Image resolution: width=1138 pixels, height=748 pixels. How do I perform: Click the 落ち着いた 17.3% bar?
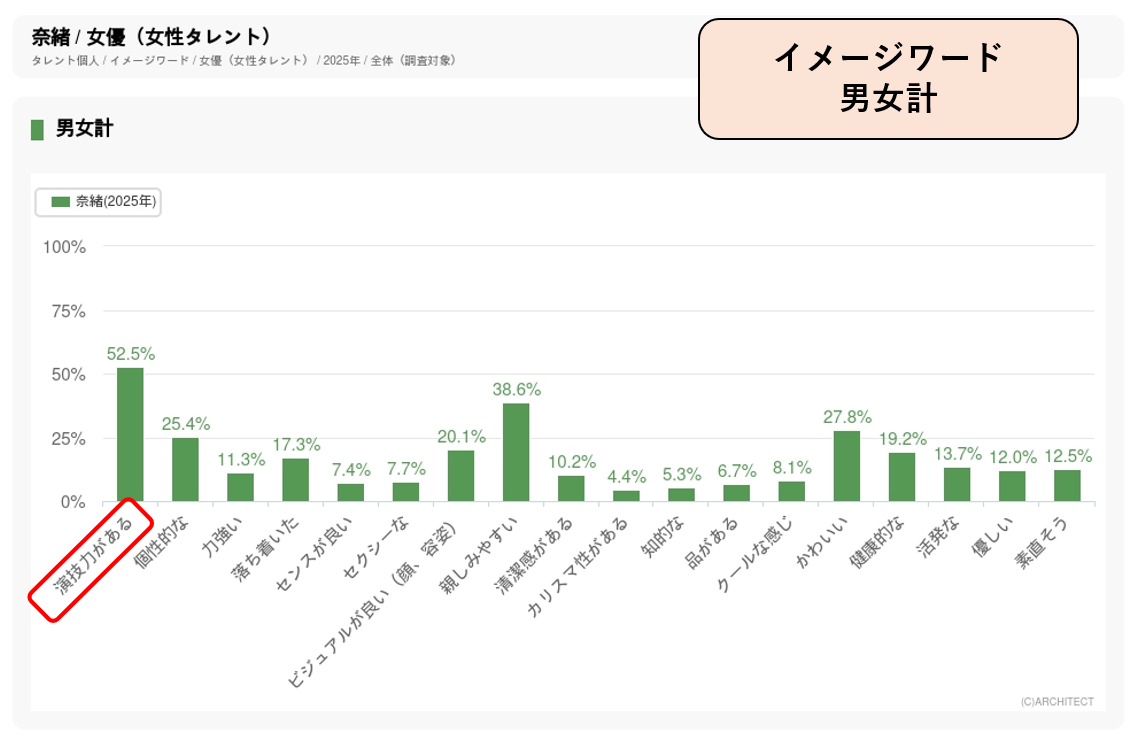point(295,480)
